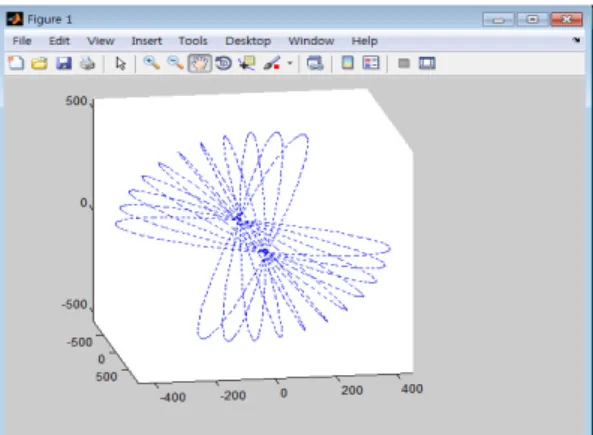Click the Link Plot icon
The height and width of the screenshot is (435, 593).
click(x=315, y=63)
